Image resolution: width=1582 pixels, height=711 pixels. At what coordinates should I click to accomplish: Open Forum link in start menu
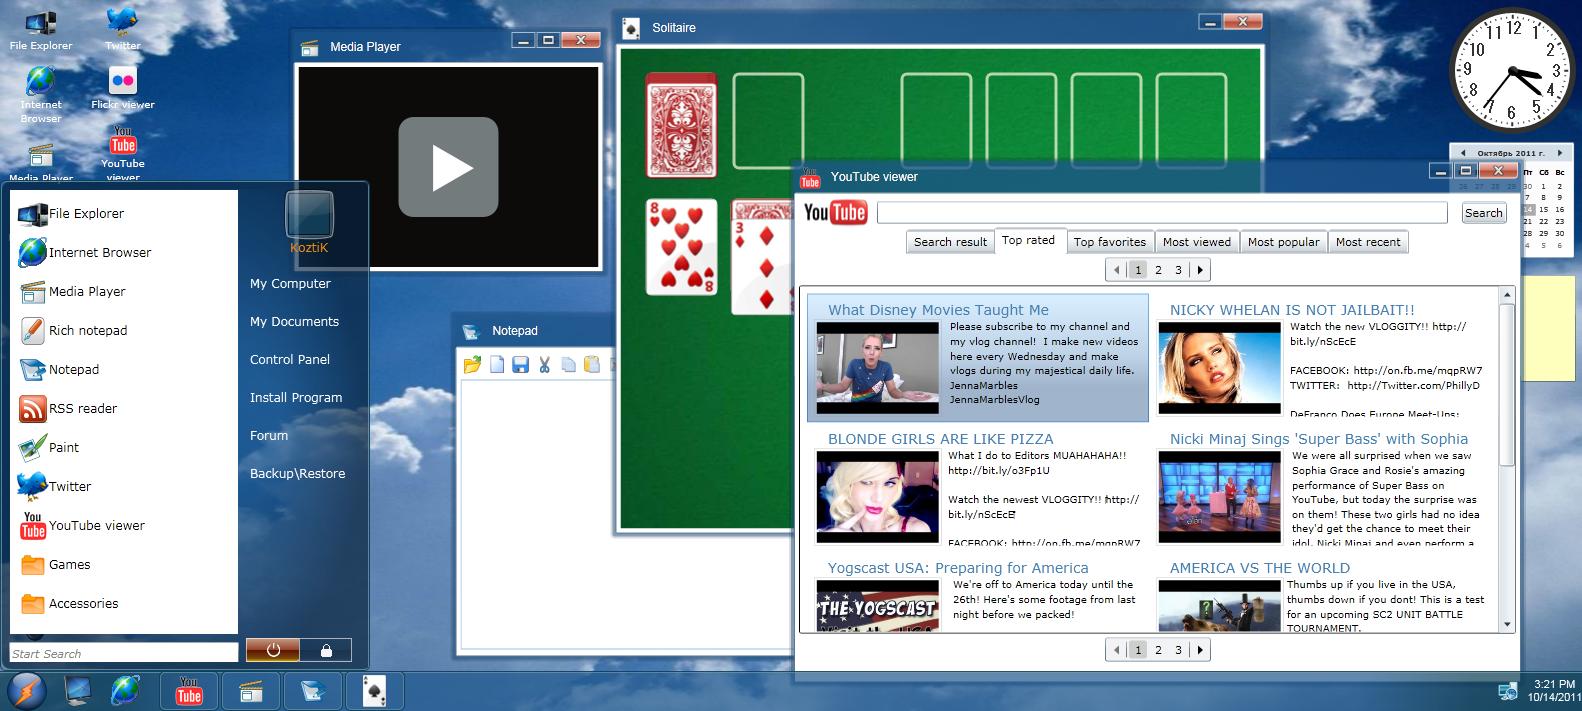269,435
